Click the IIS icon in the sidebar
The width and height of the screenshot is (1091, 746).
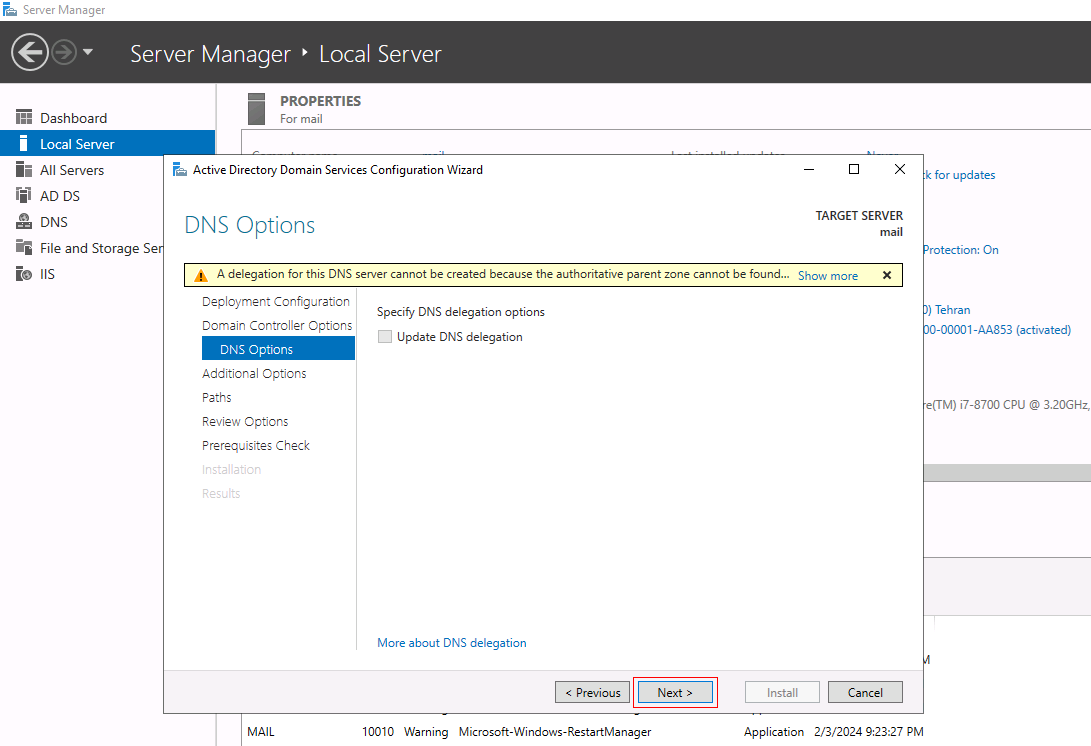click(x=24, y=273)
